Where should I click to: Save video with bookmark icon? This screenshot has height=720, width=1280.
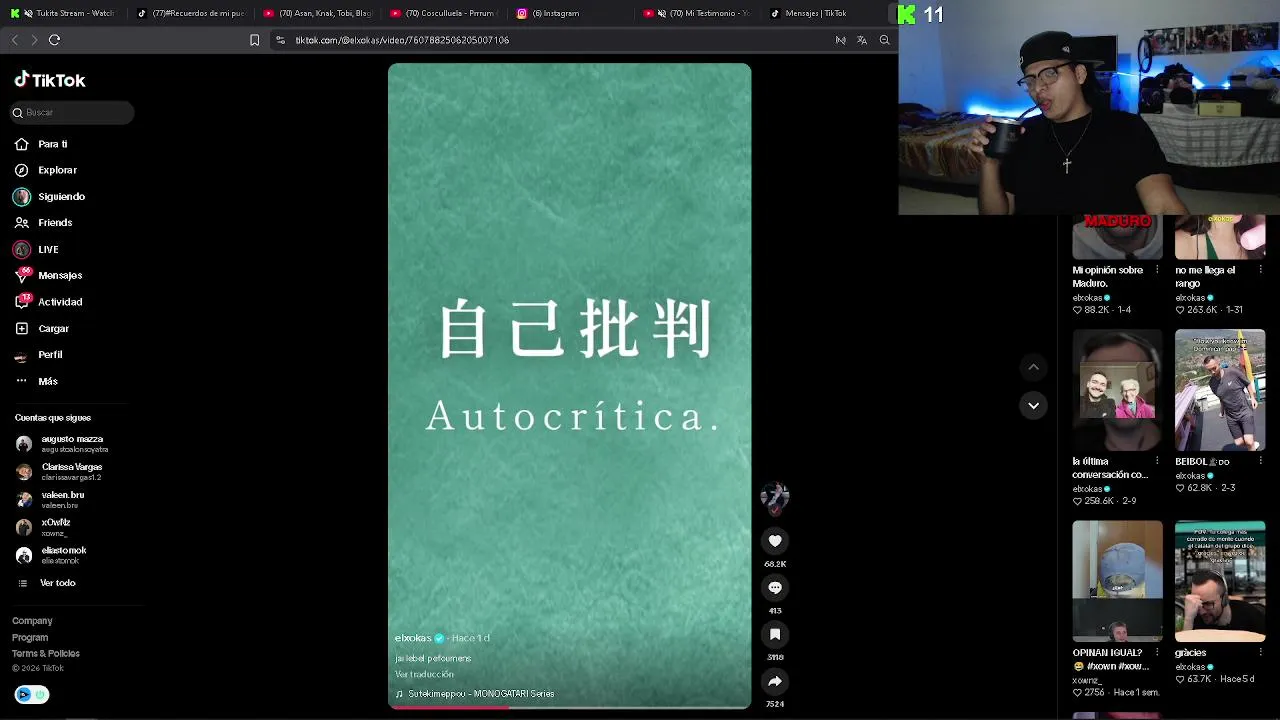pos(775,635)
